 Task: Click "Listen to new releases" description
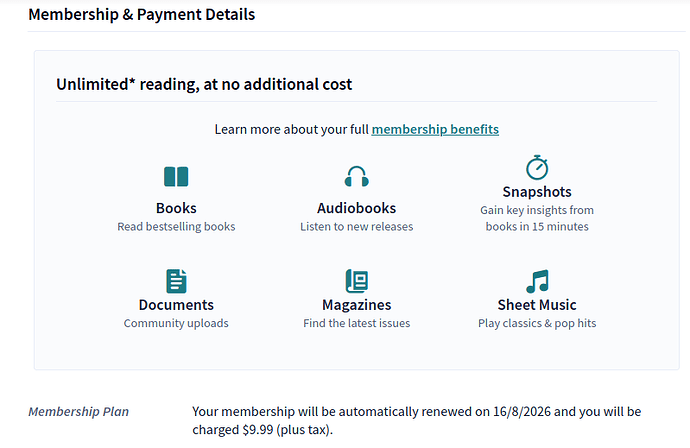coord(356,227)
